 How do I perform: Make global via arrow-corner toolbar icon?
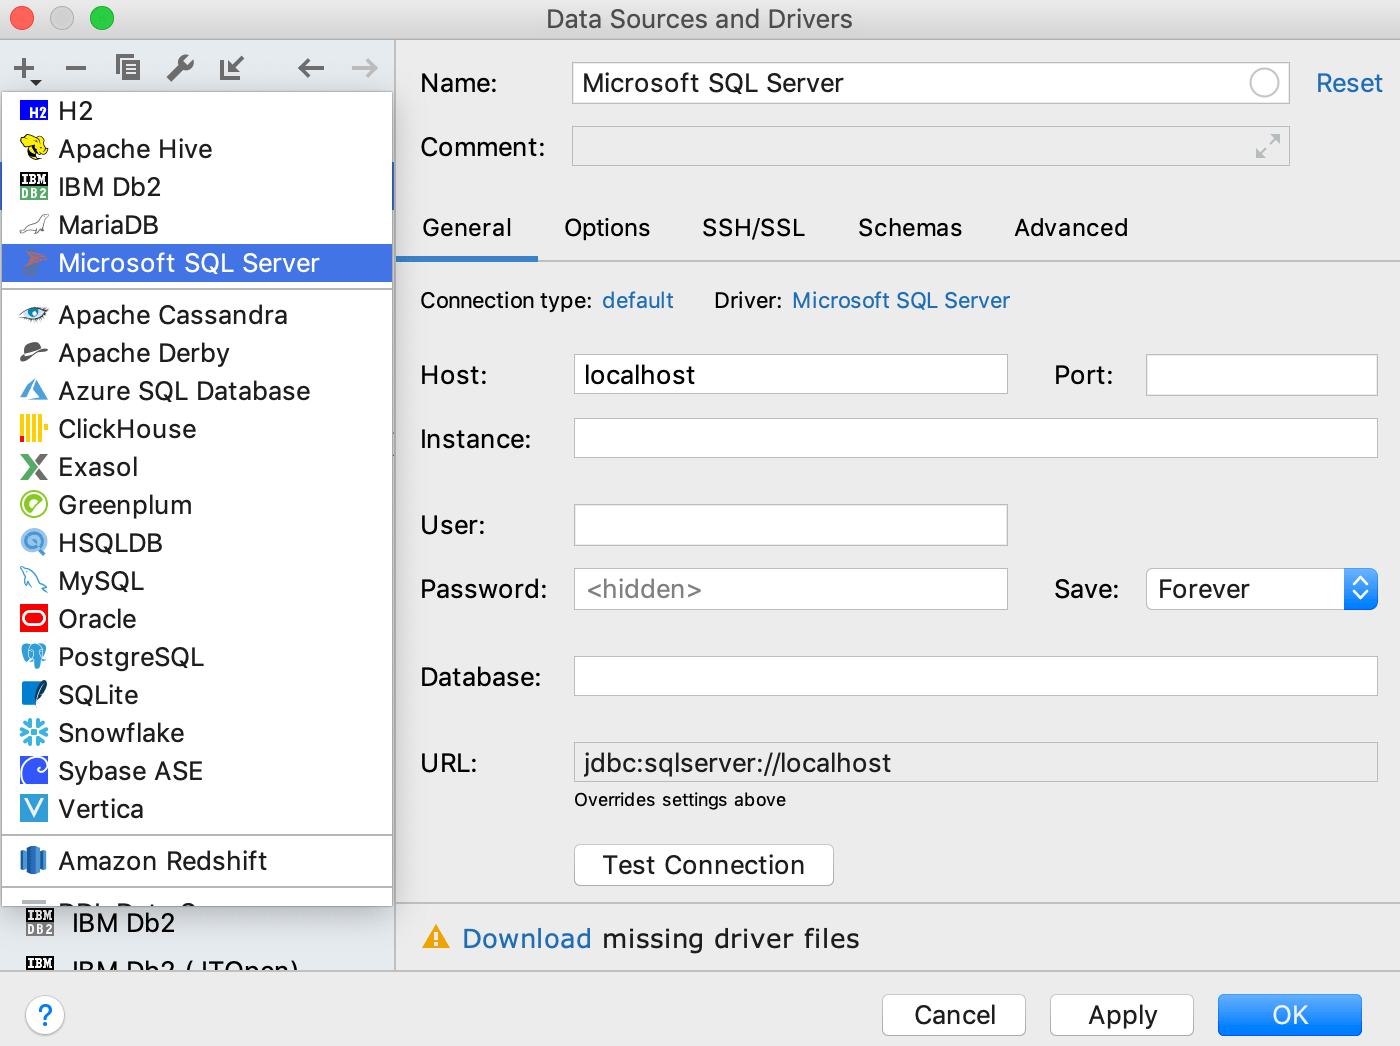[232, 68]
